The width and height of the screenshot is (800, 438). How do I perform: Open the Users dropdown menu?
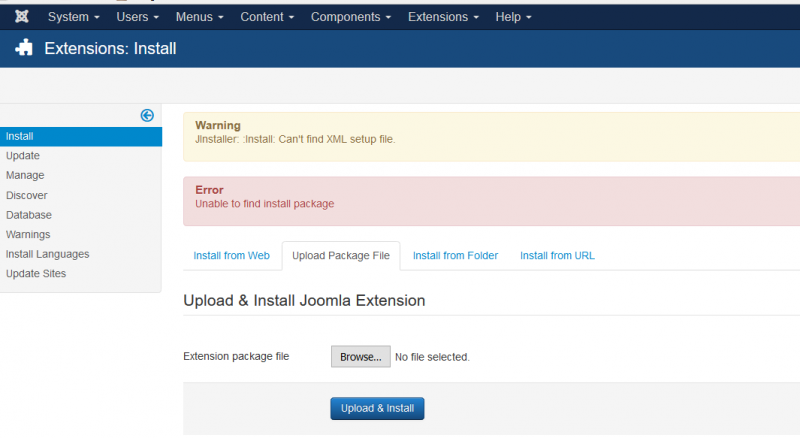(137, 17)
